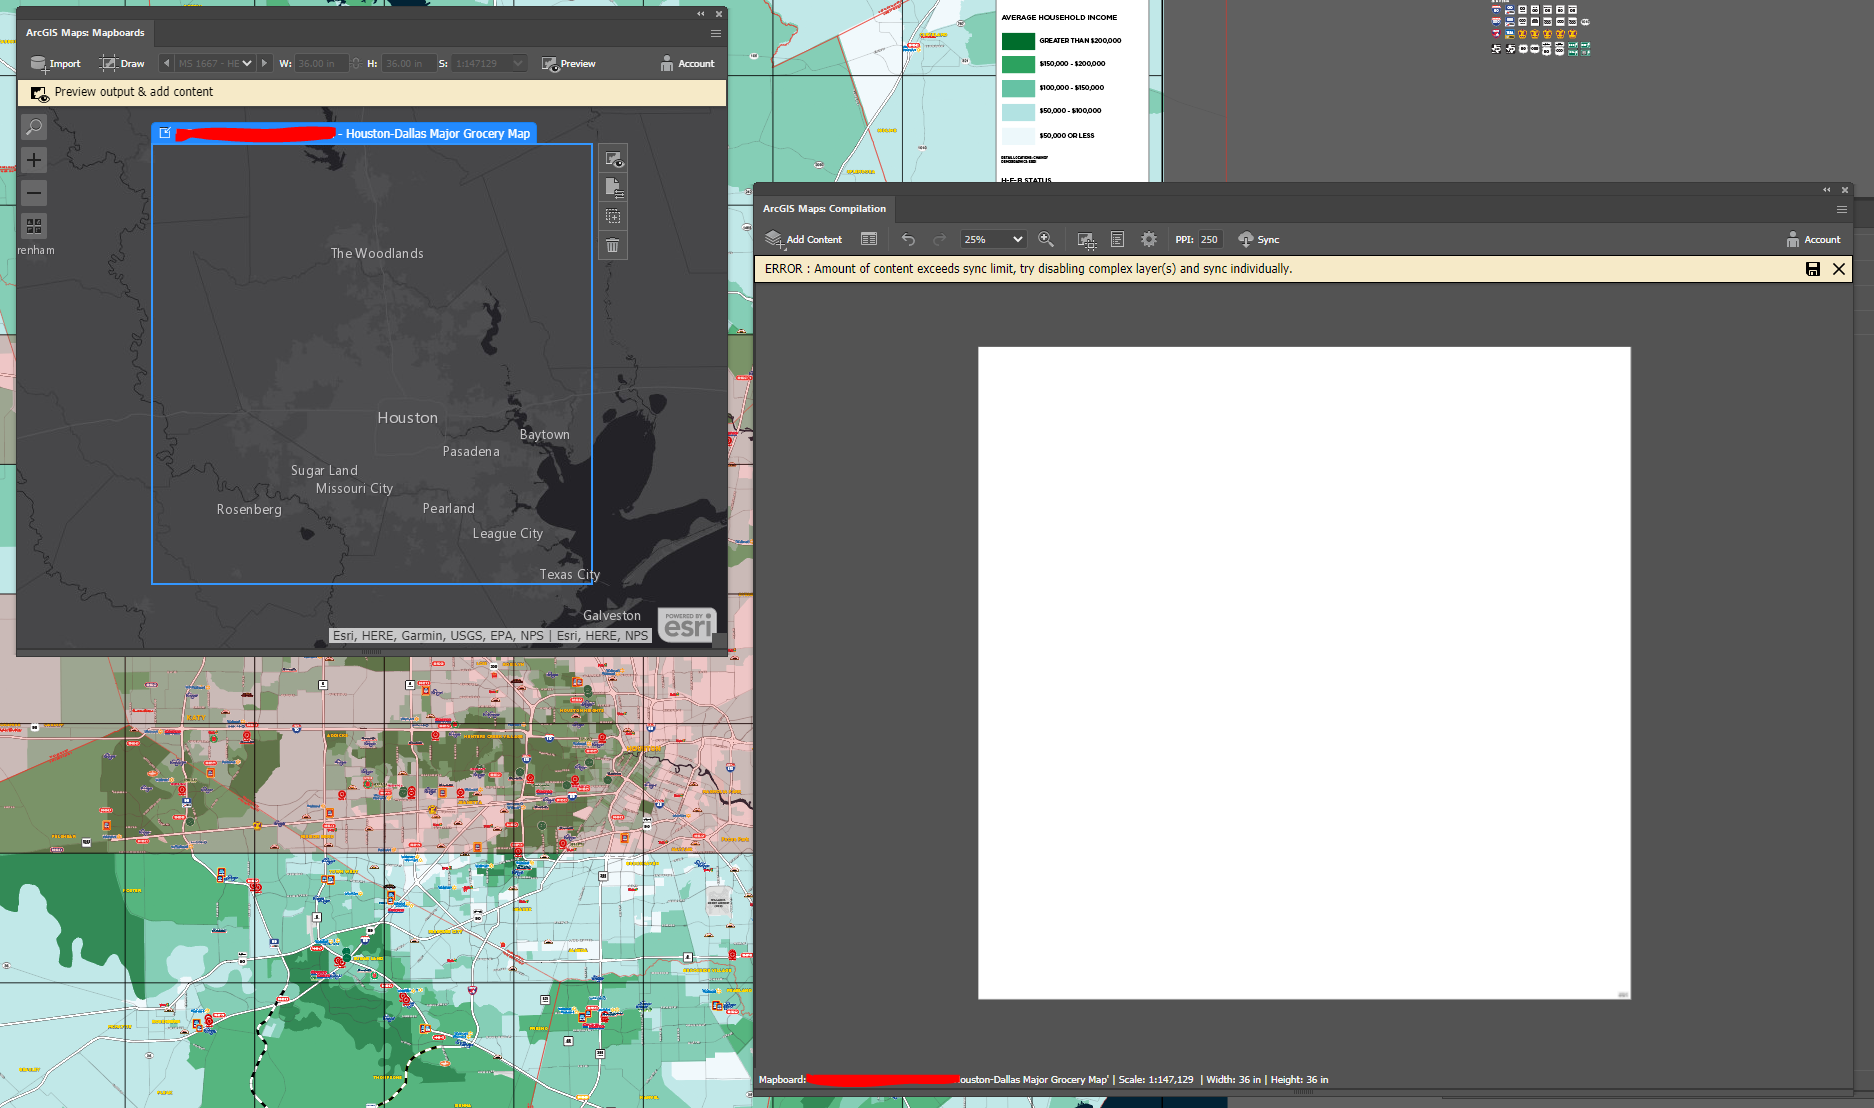The width and height of the screenshot is (1874, 1108).
Task: Click the undo arrow in Compilation panel
Action: click(908, 240)
